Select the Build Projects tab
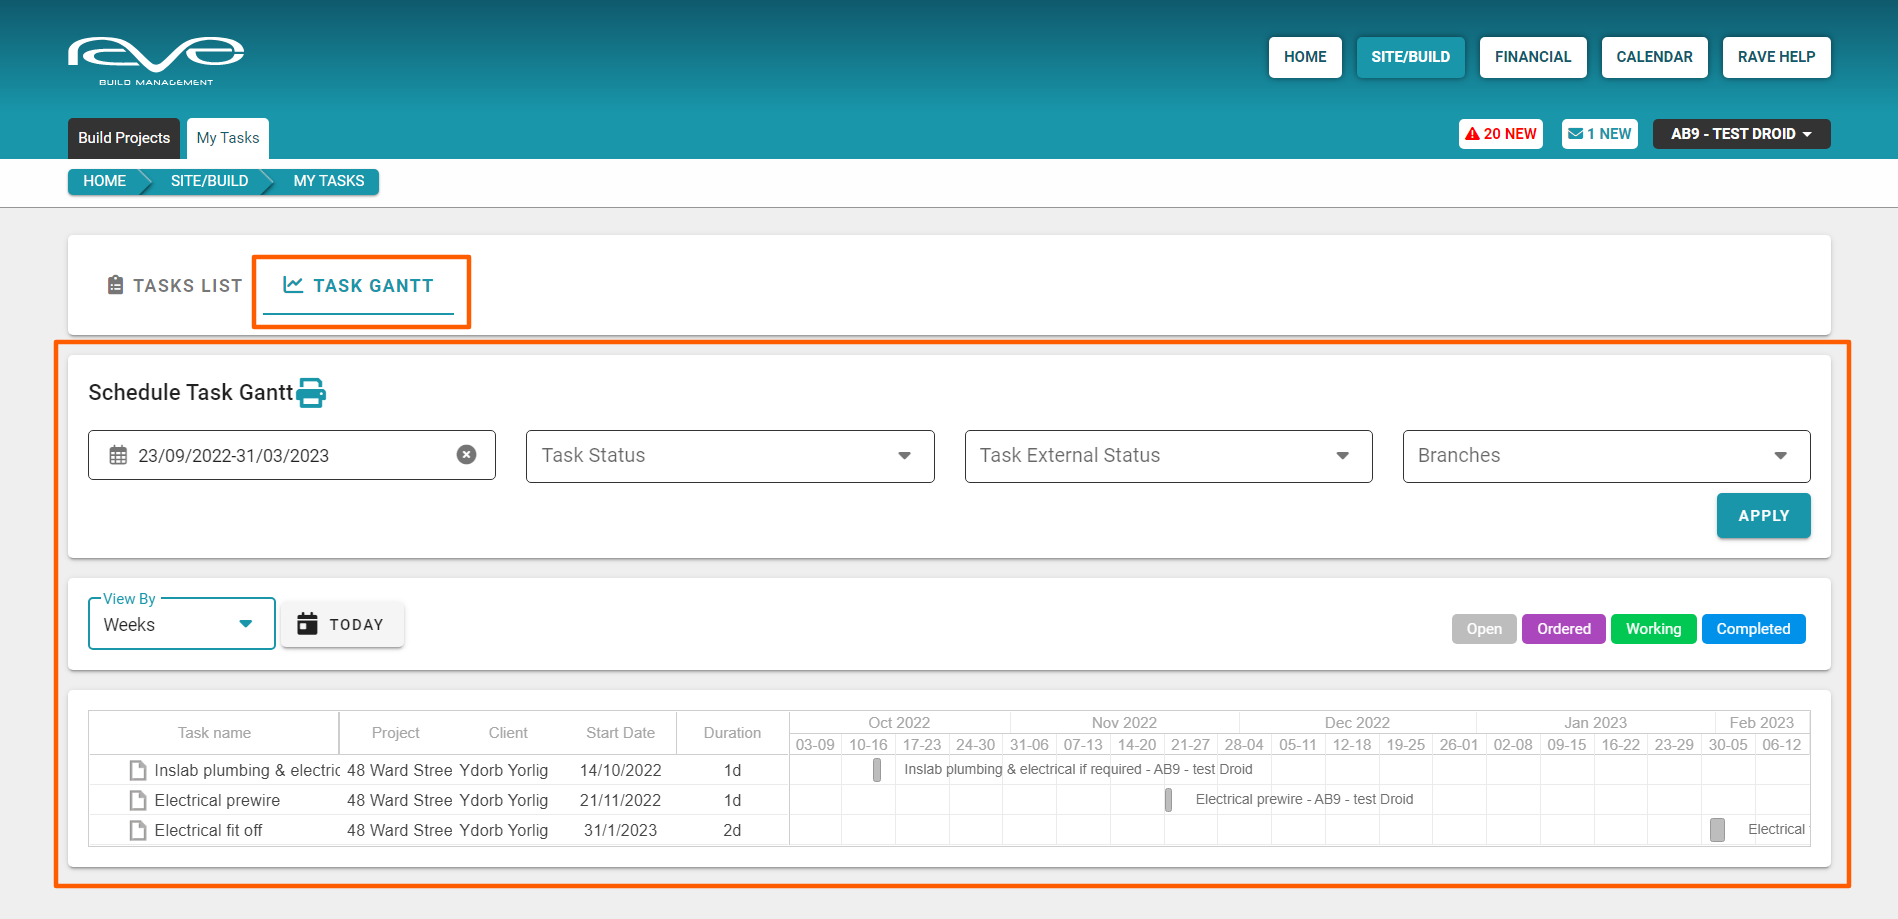 pyautogui.click(x=124, y=138)
